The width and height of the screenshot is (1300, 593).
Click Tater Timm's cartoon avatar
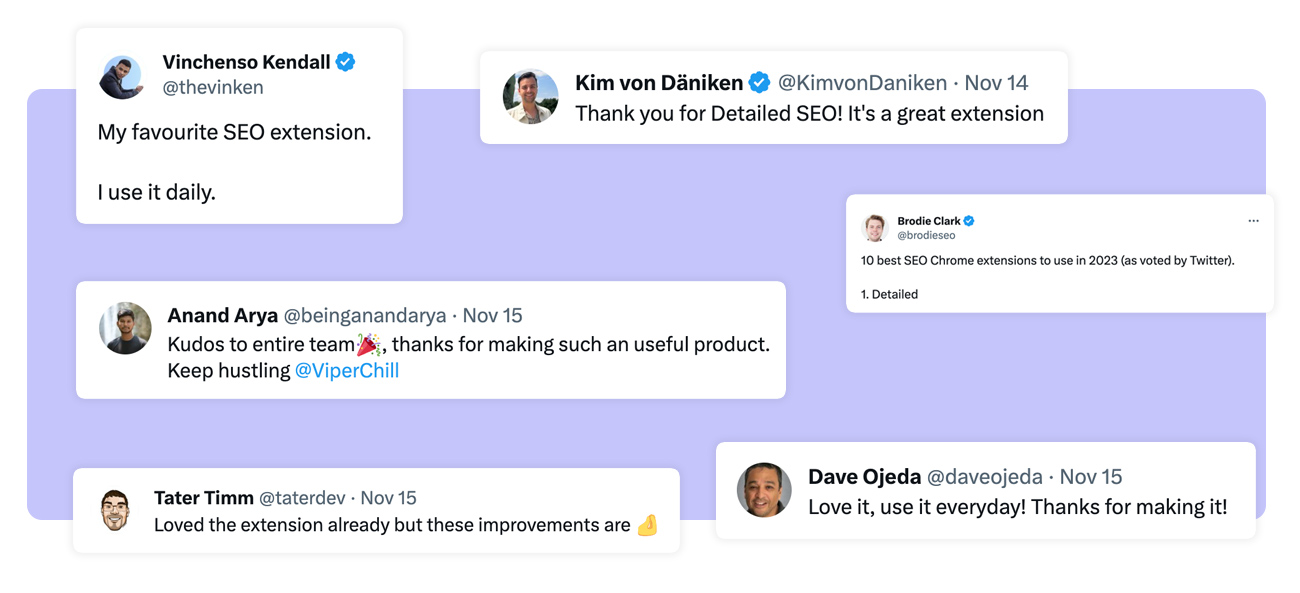(x=116, y=510)
